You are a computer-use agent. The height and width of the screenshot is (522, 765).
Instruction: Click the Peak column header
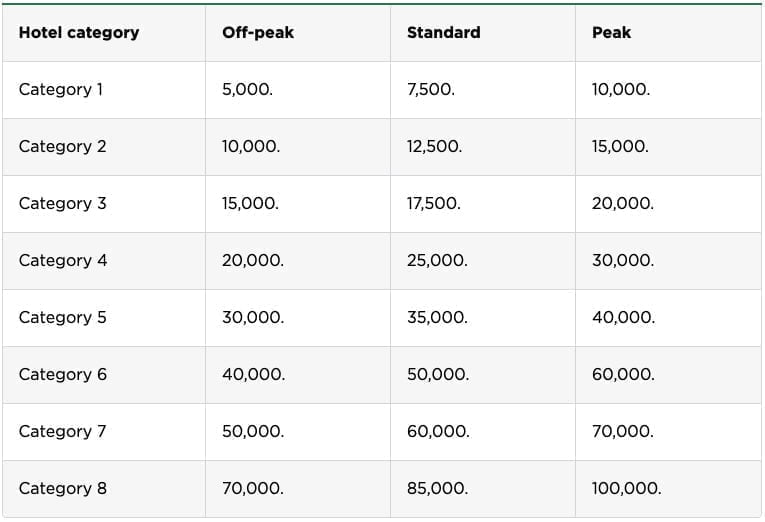(x=611, y=32)
